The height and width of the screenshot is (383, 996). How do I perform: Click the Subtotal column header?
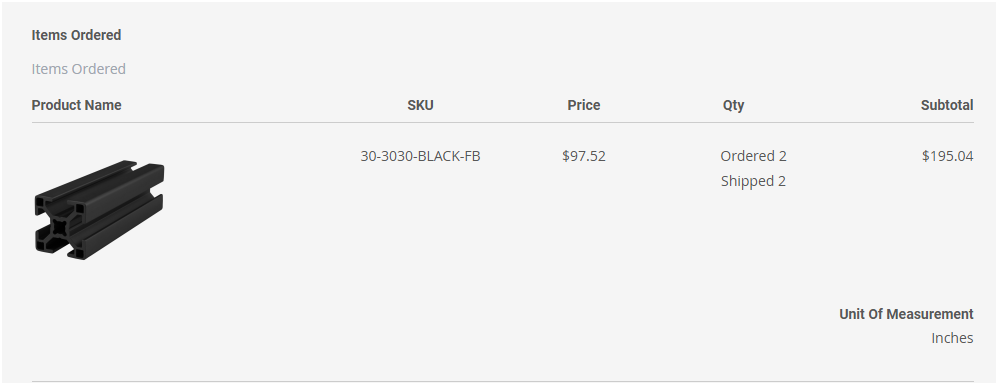(x=947, y=105)
